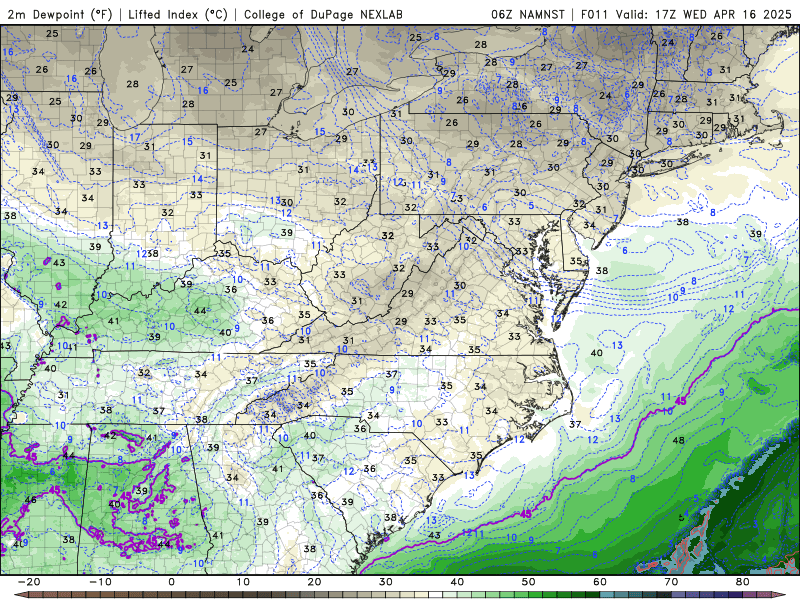This screenshot has height=600, width=800.
Task: Click the '2m Dewpoint (°F)' title text
Action: (x=60, y=14)
